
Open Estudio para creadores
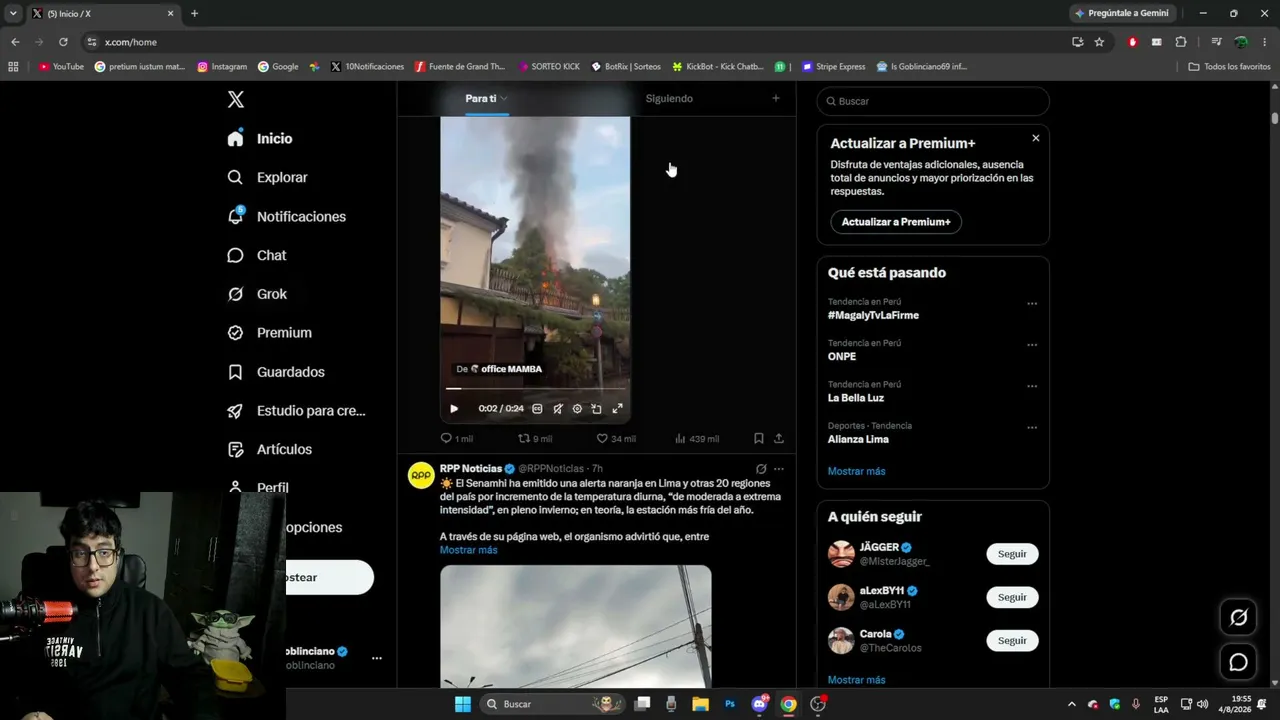[296, 411]
